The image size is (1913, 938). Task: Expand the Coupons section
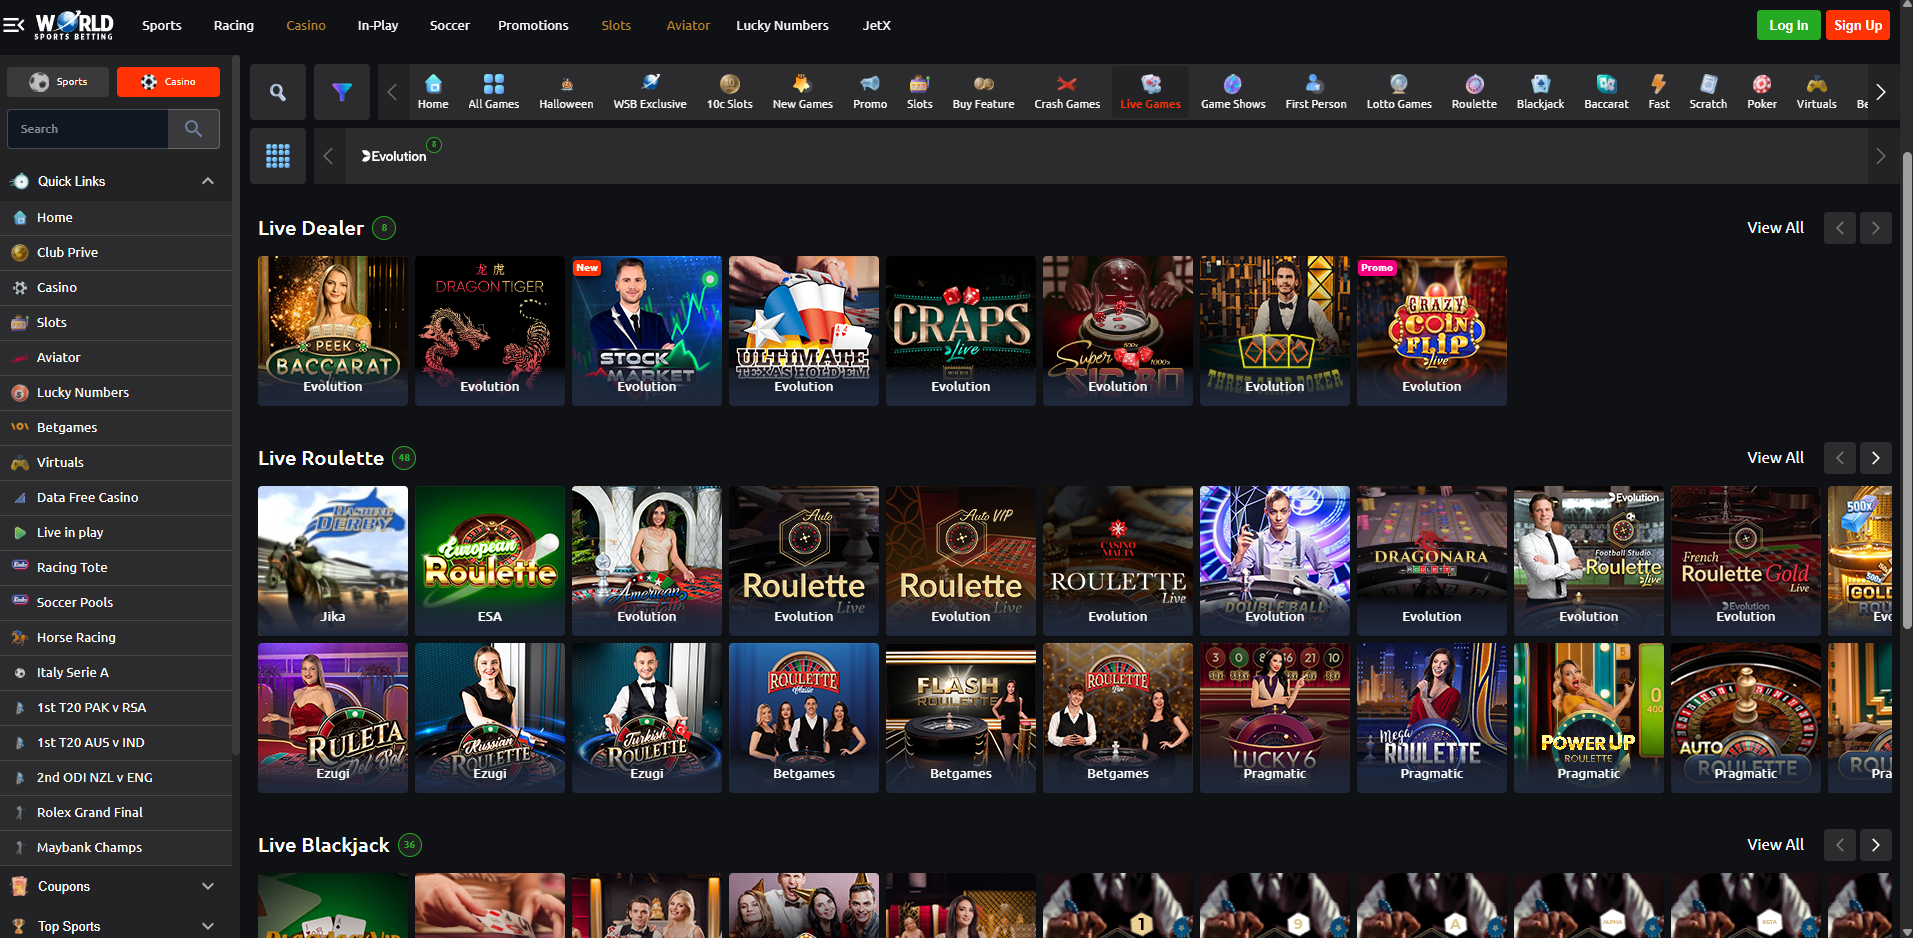(207, 886)
